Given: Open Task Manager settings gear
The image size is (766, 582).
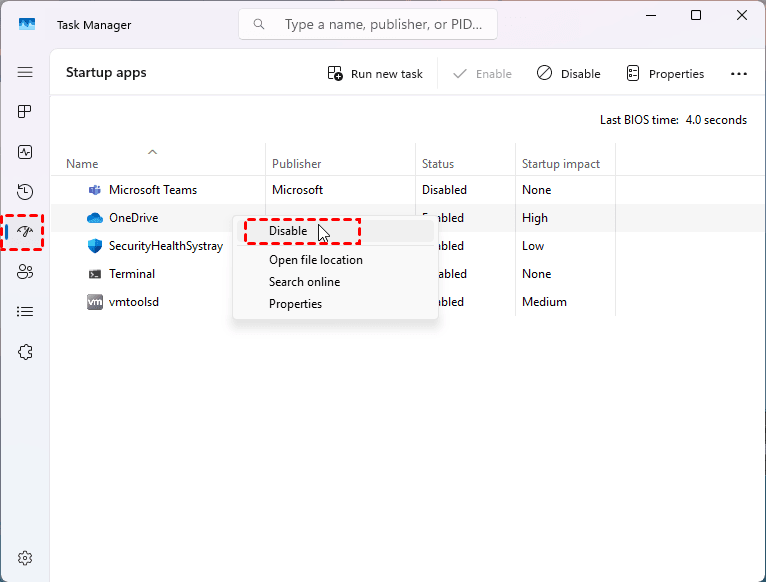Looking at the screenshot, I should click(x=25, y=558).
